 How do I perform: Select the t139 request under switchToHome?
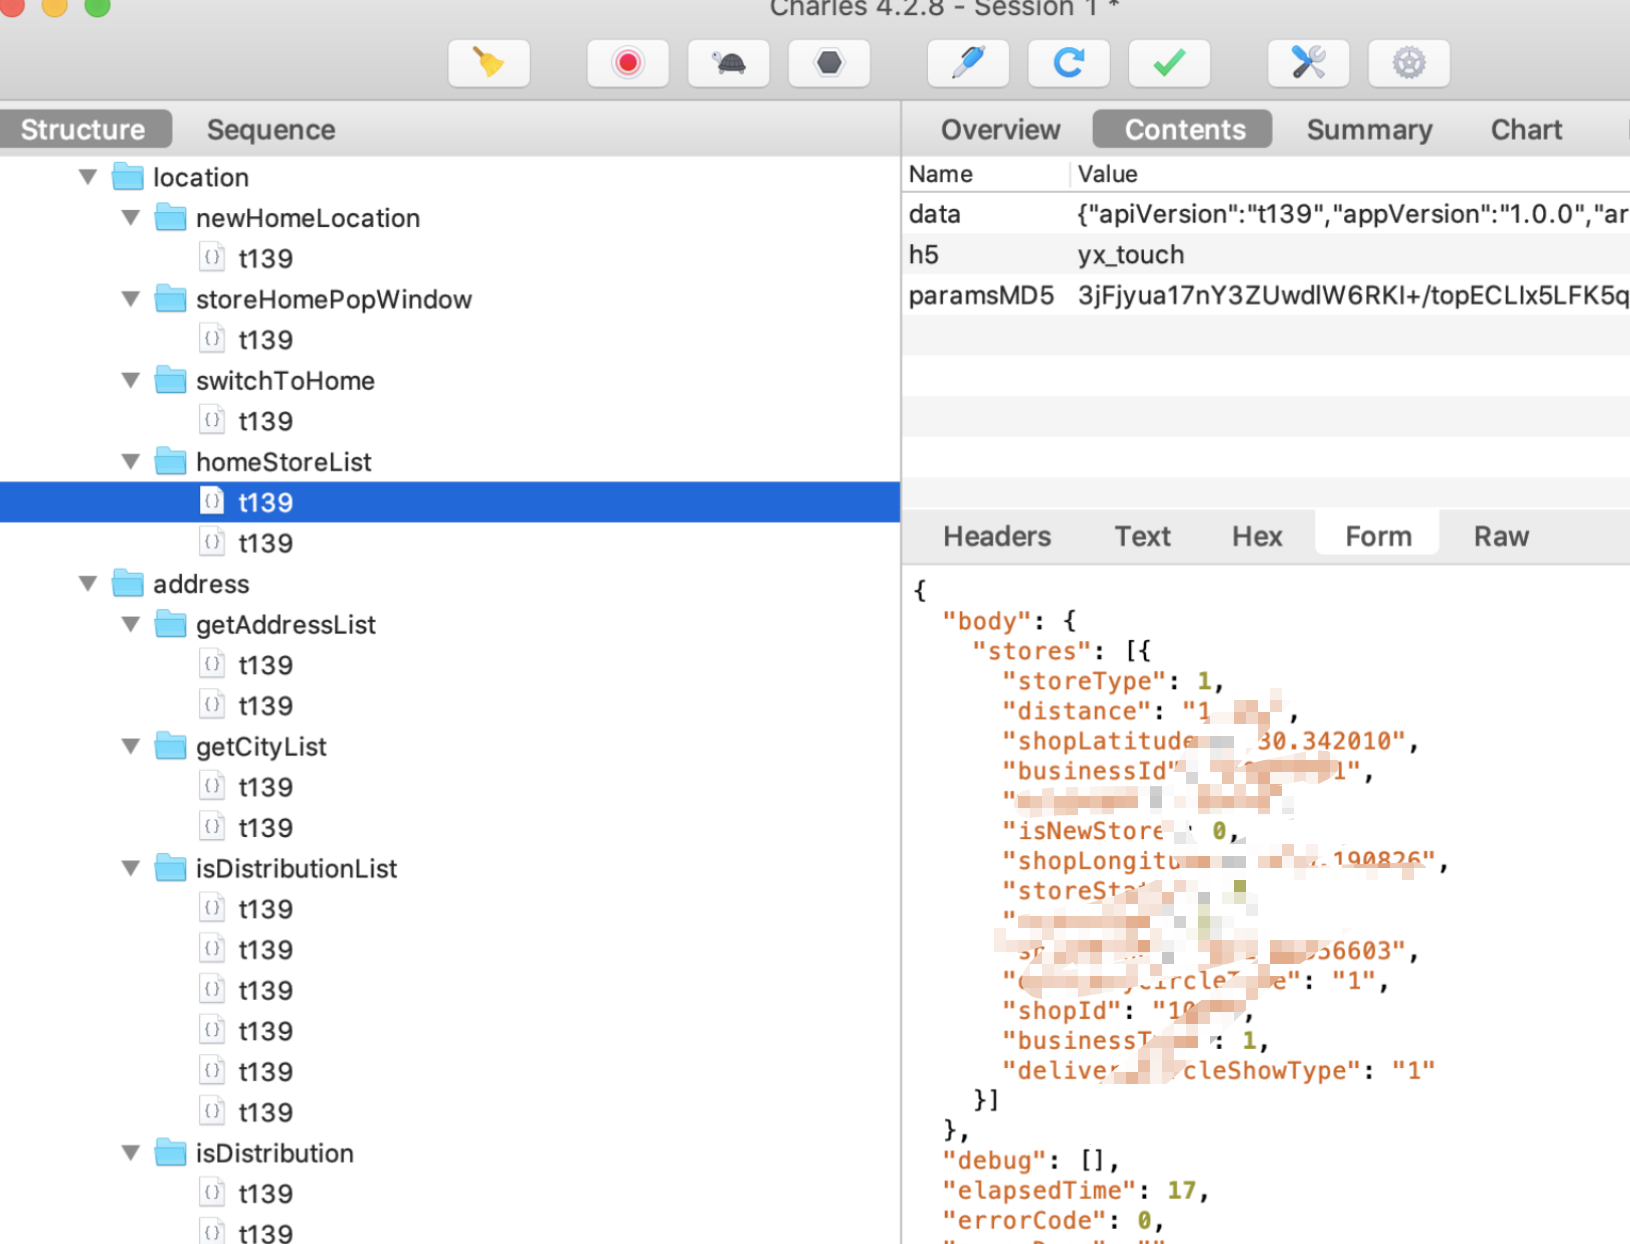[x=265, y=421]
